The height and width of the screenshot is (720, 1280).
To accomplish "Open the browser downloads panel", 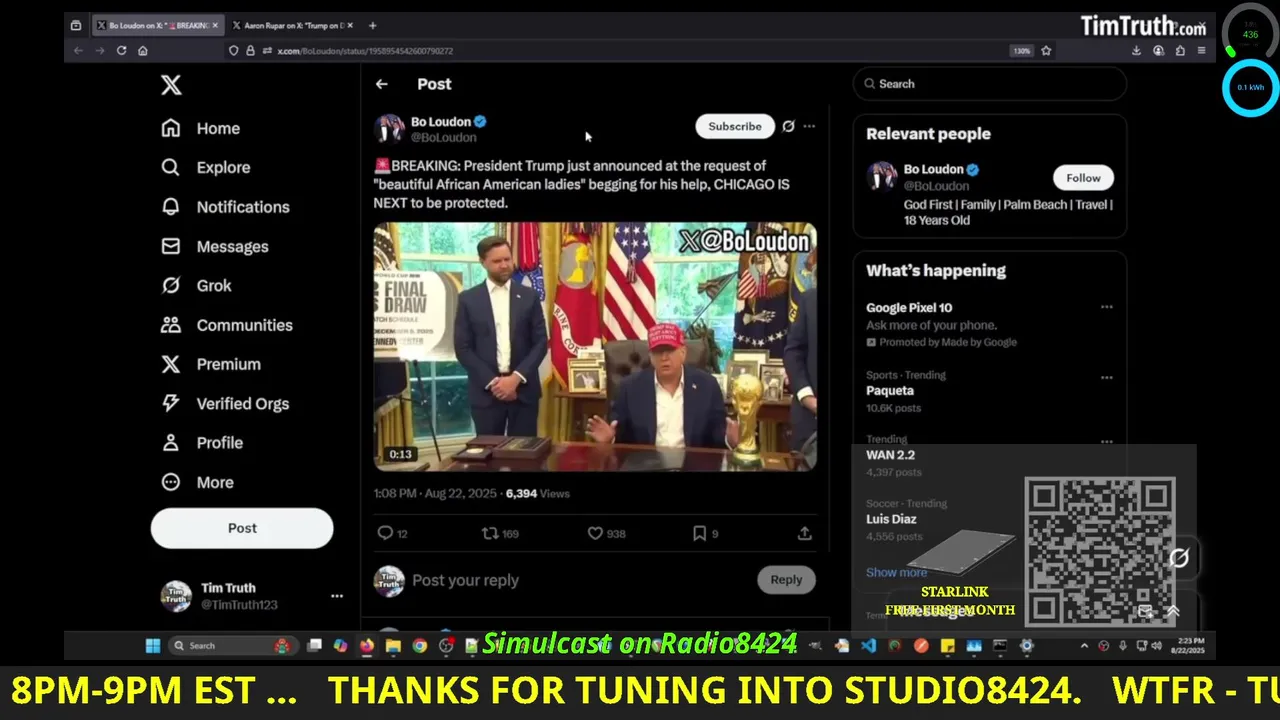I will (1137, 50).
